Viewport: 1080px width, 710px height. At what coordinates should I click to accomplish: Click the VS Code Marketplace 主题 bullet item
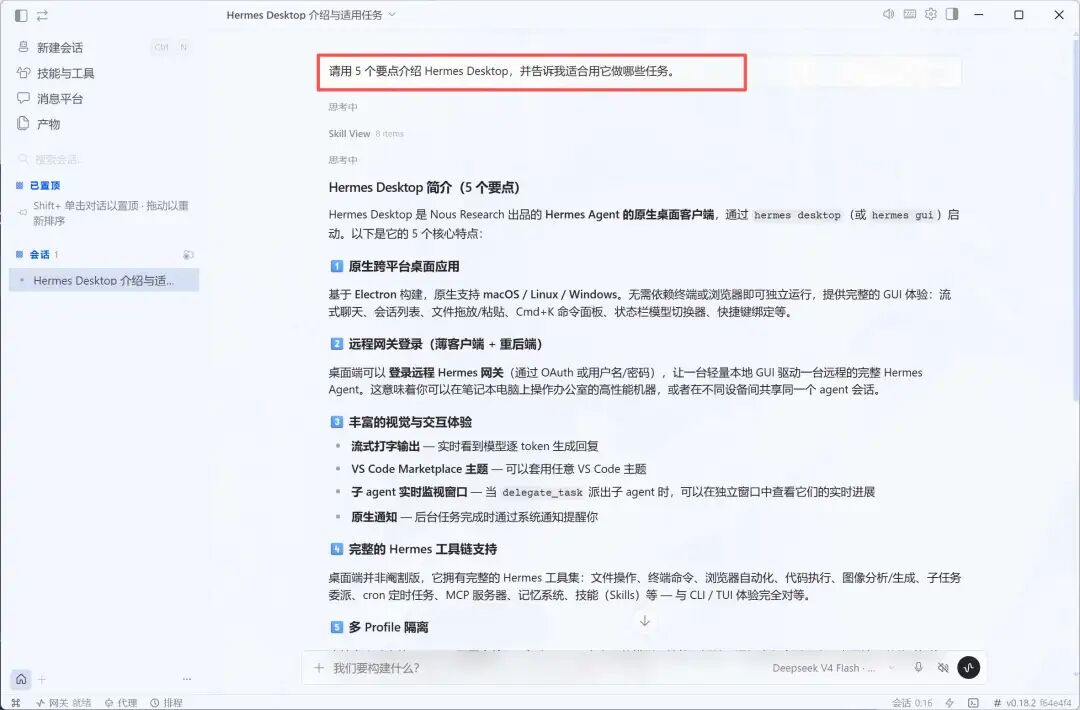(499, 469)
